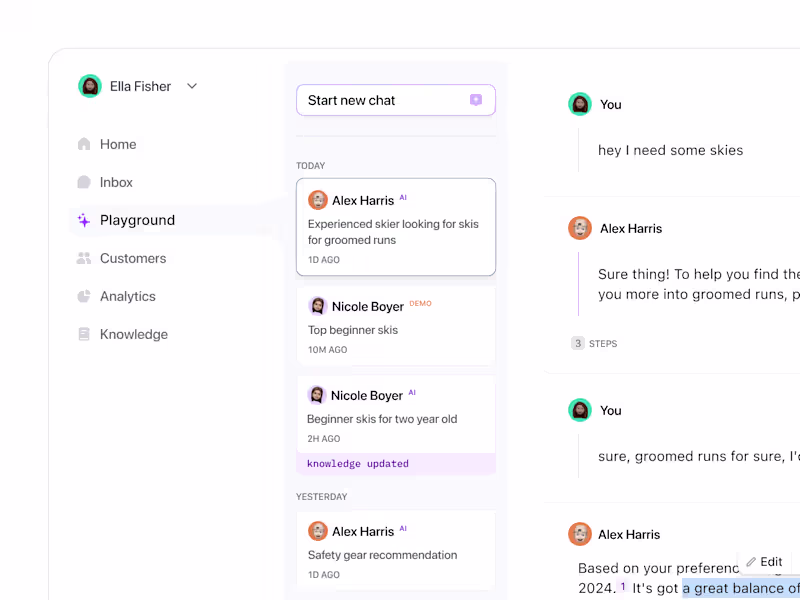Click the Playground sparkle icon
The width and height of the screenshot is (800, 600).
pos(84,220)
